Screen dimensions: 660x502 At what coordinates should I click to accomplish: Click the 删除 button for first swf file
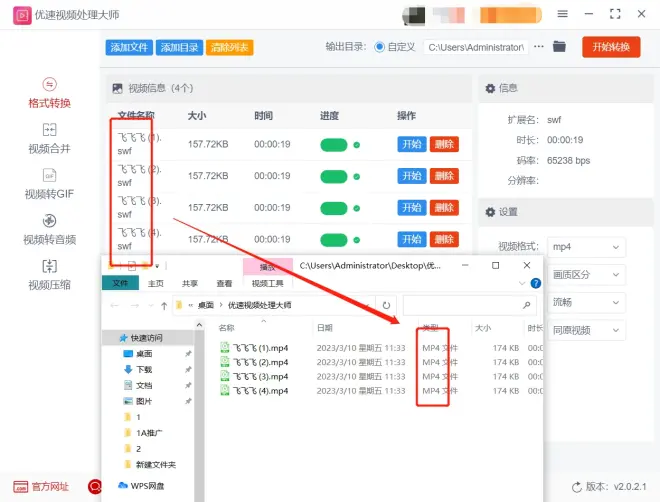[x=444, y=144]
